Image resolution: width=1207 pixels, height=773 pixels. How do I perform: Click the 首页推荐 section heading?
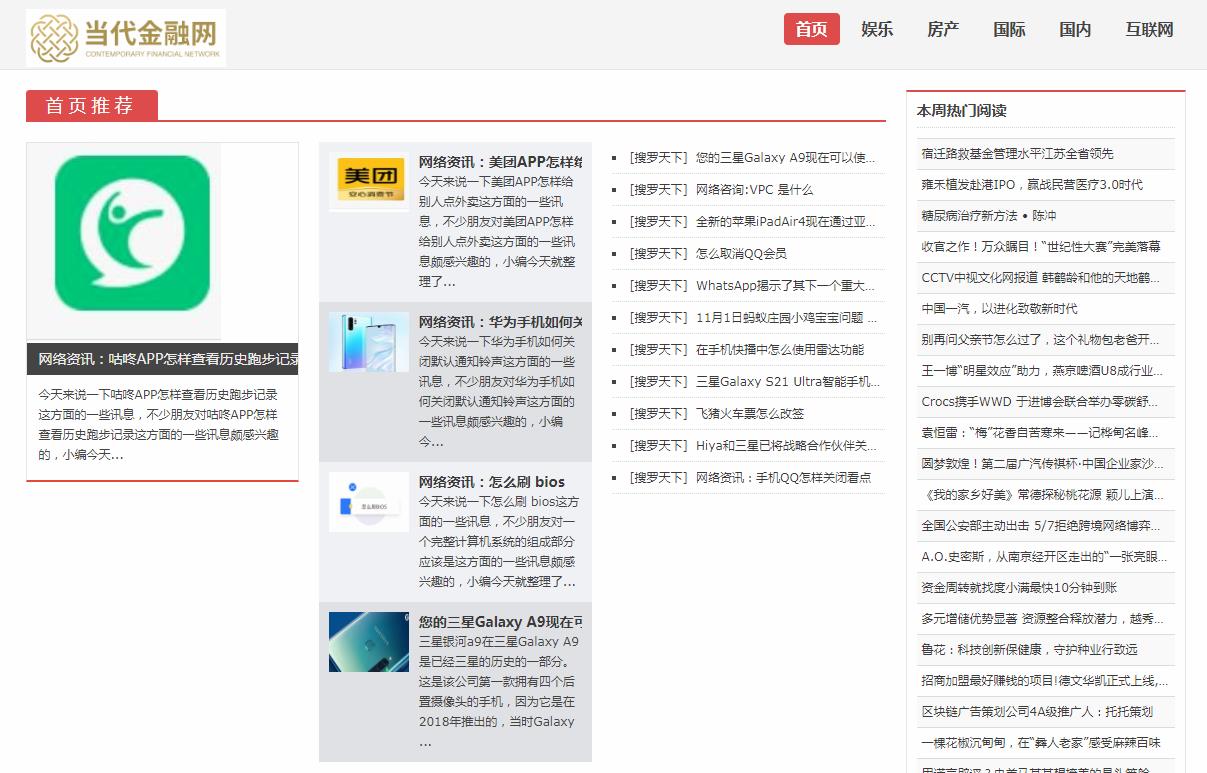[91, 105]
